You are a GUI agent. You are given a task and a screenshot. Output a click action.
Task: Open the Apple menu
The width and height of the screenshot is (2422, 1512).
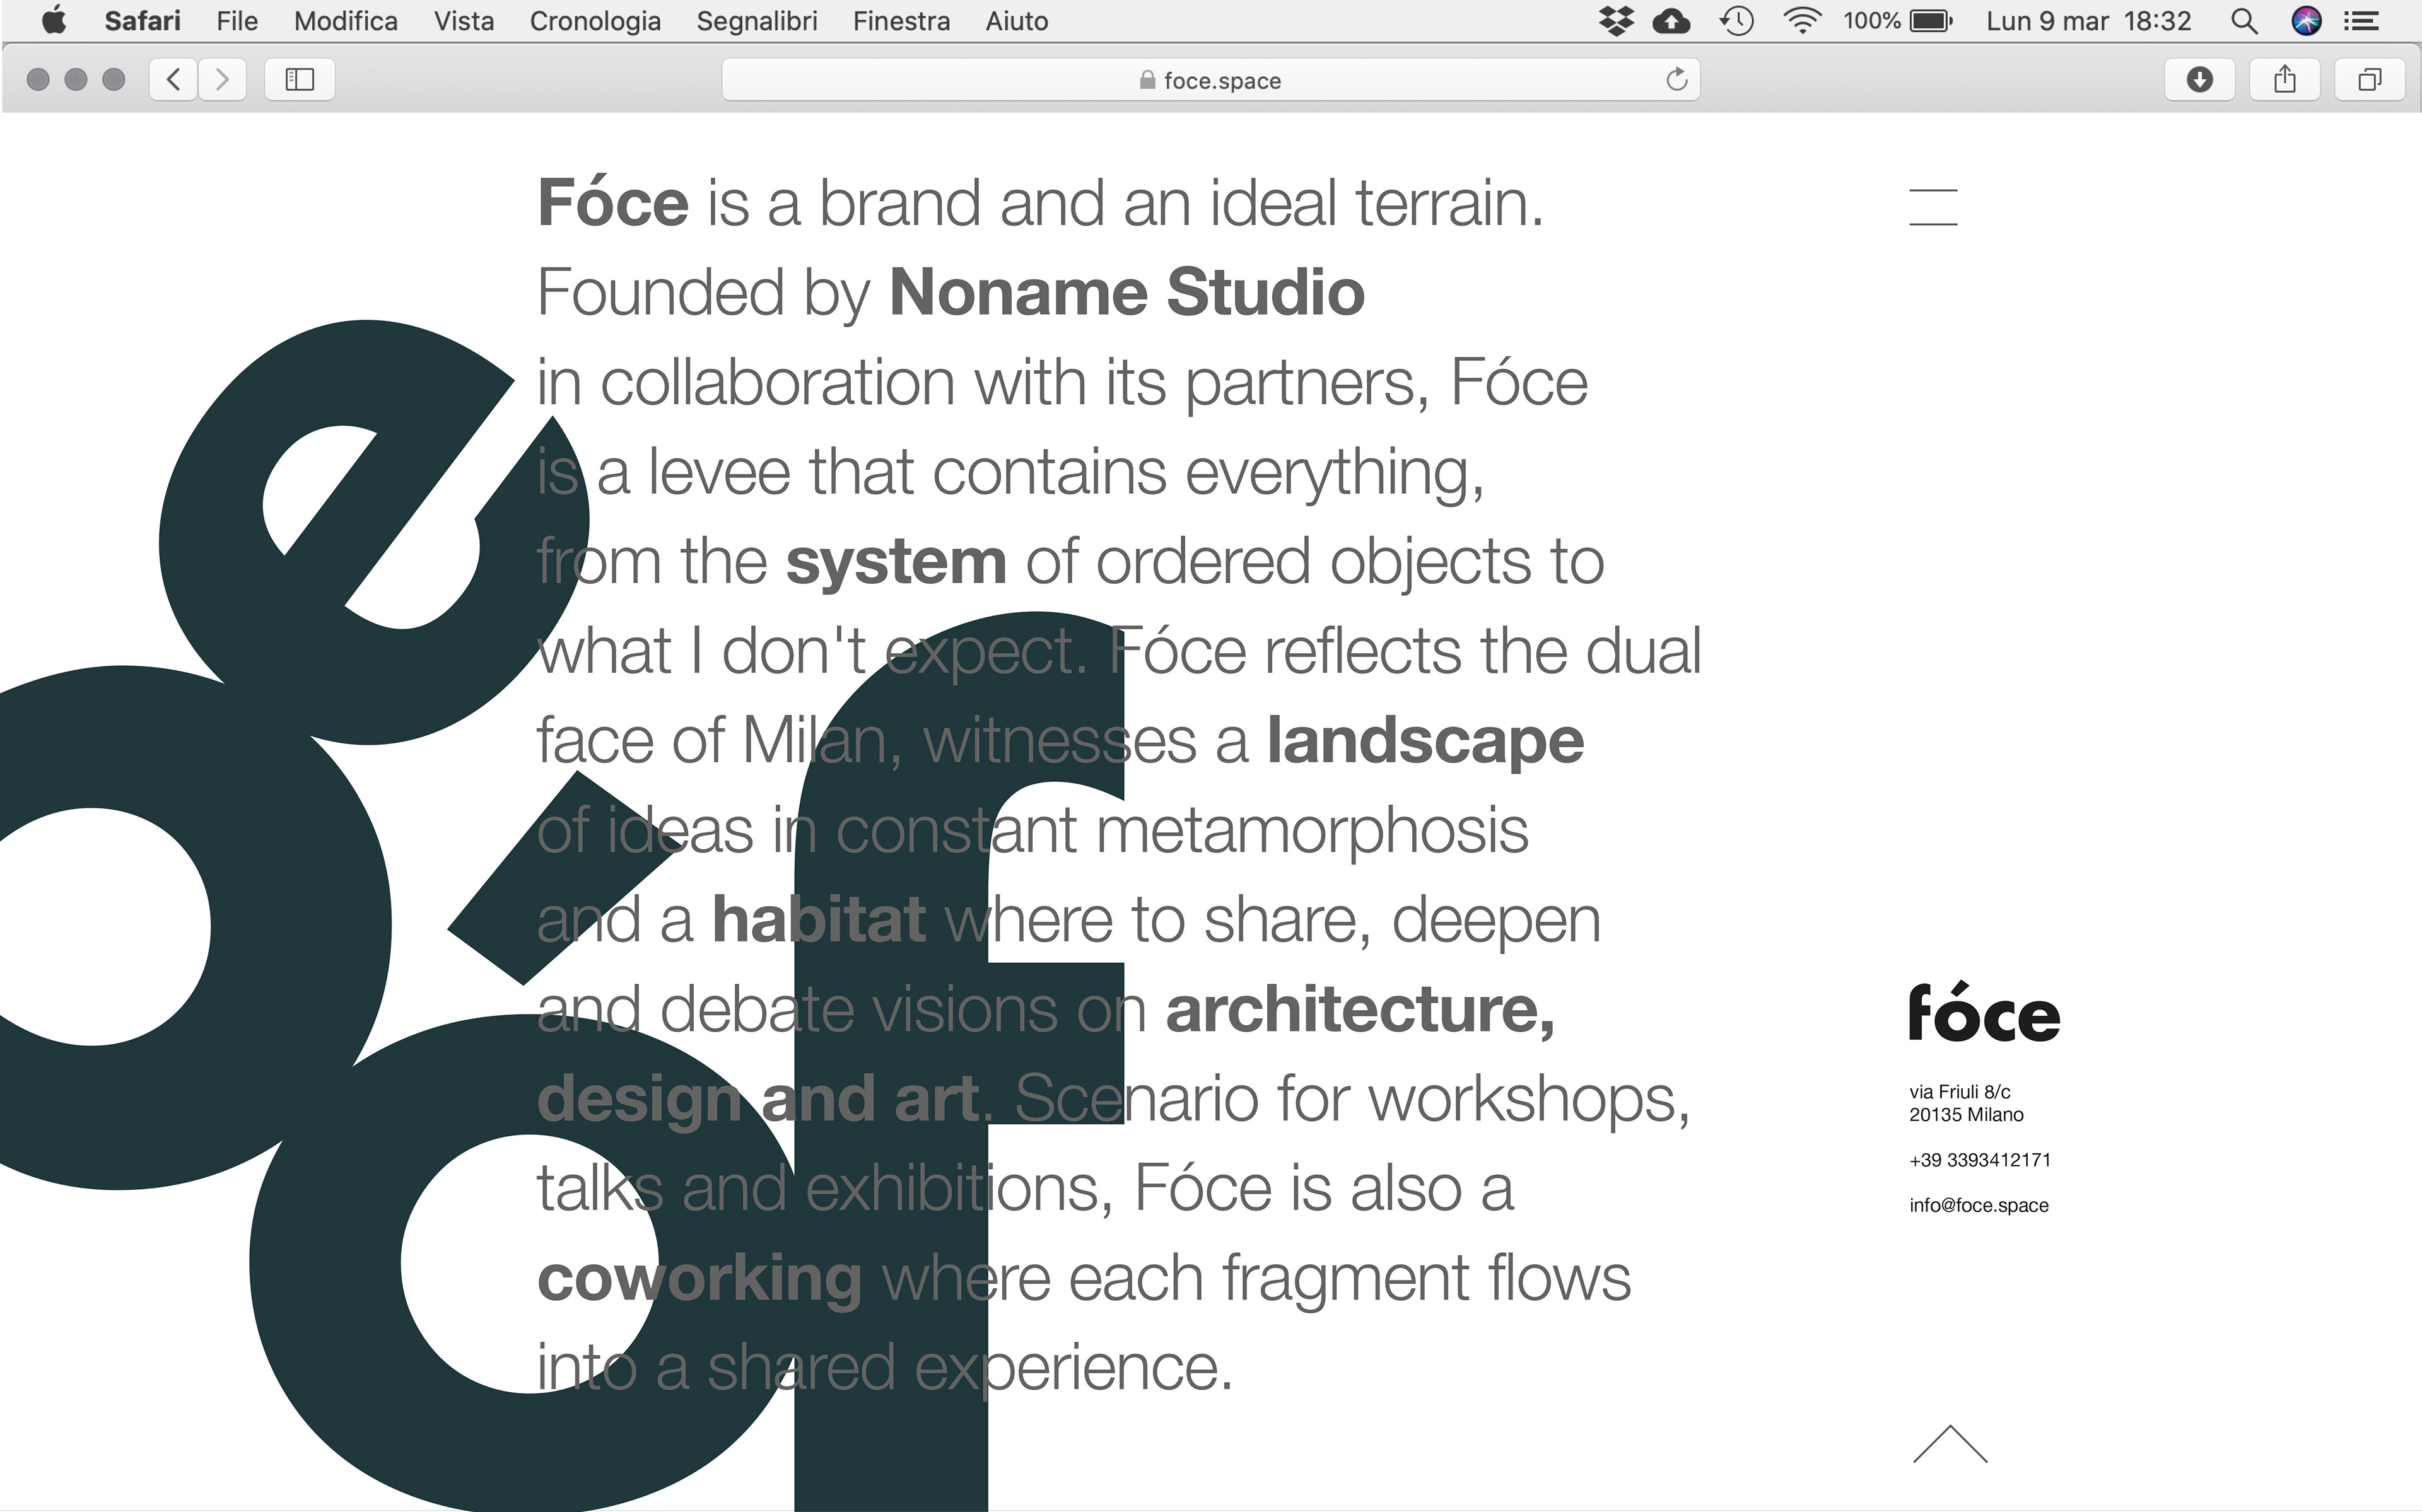[x=54, y=20]
